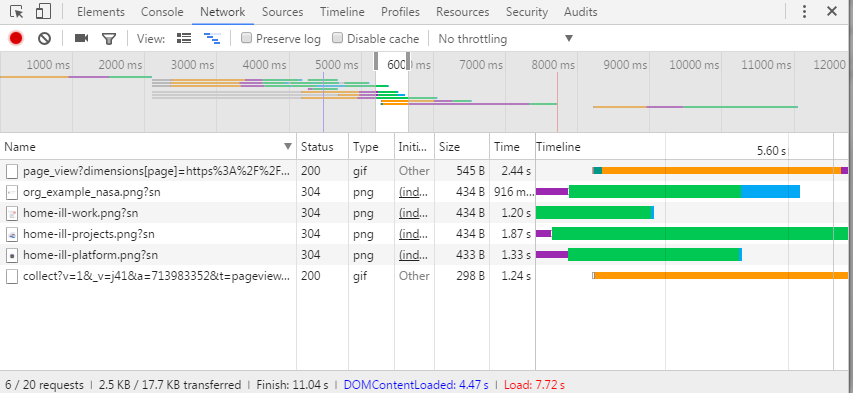Image resolution: width=853 pixels, height=393 pixels.
Task: Open the Console tab
Action: tap(162, 12)
